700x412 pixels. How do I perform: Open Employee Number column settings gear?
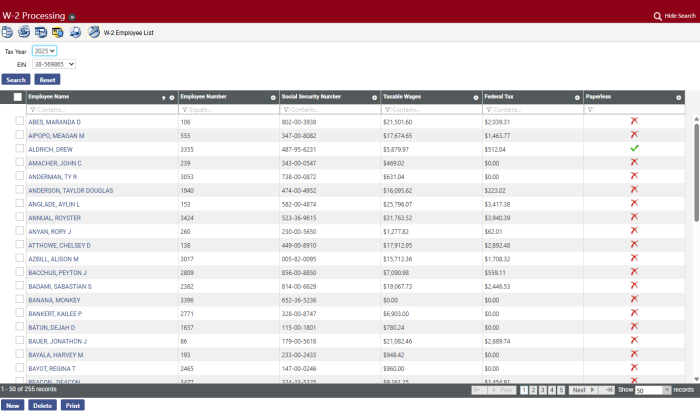pyautogui.click(x=273, y=97)
